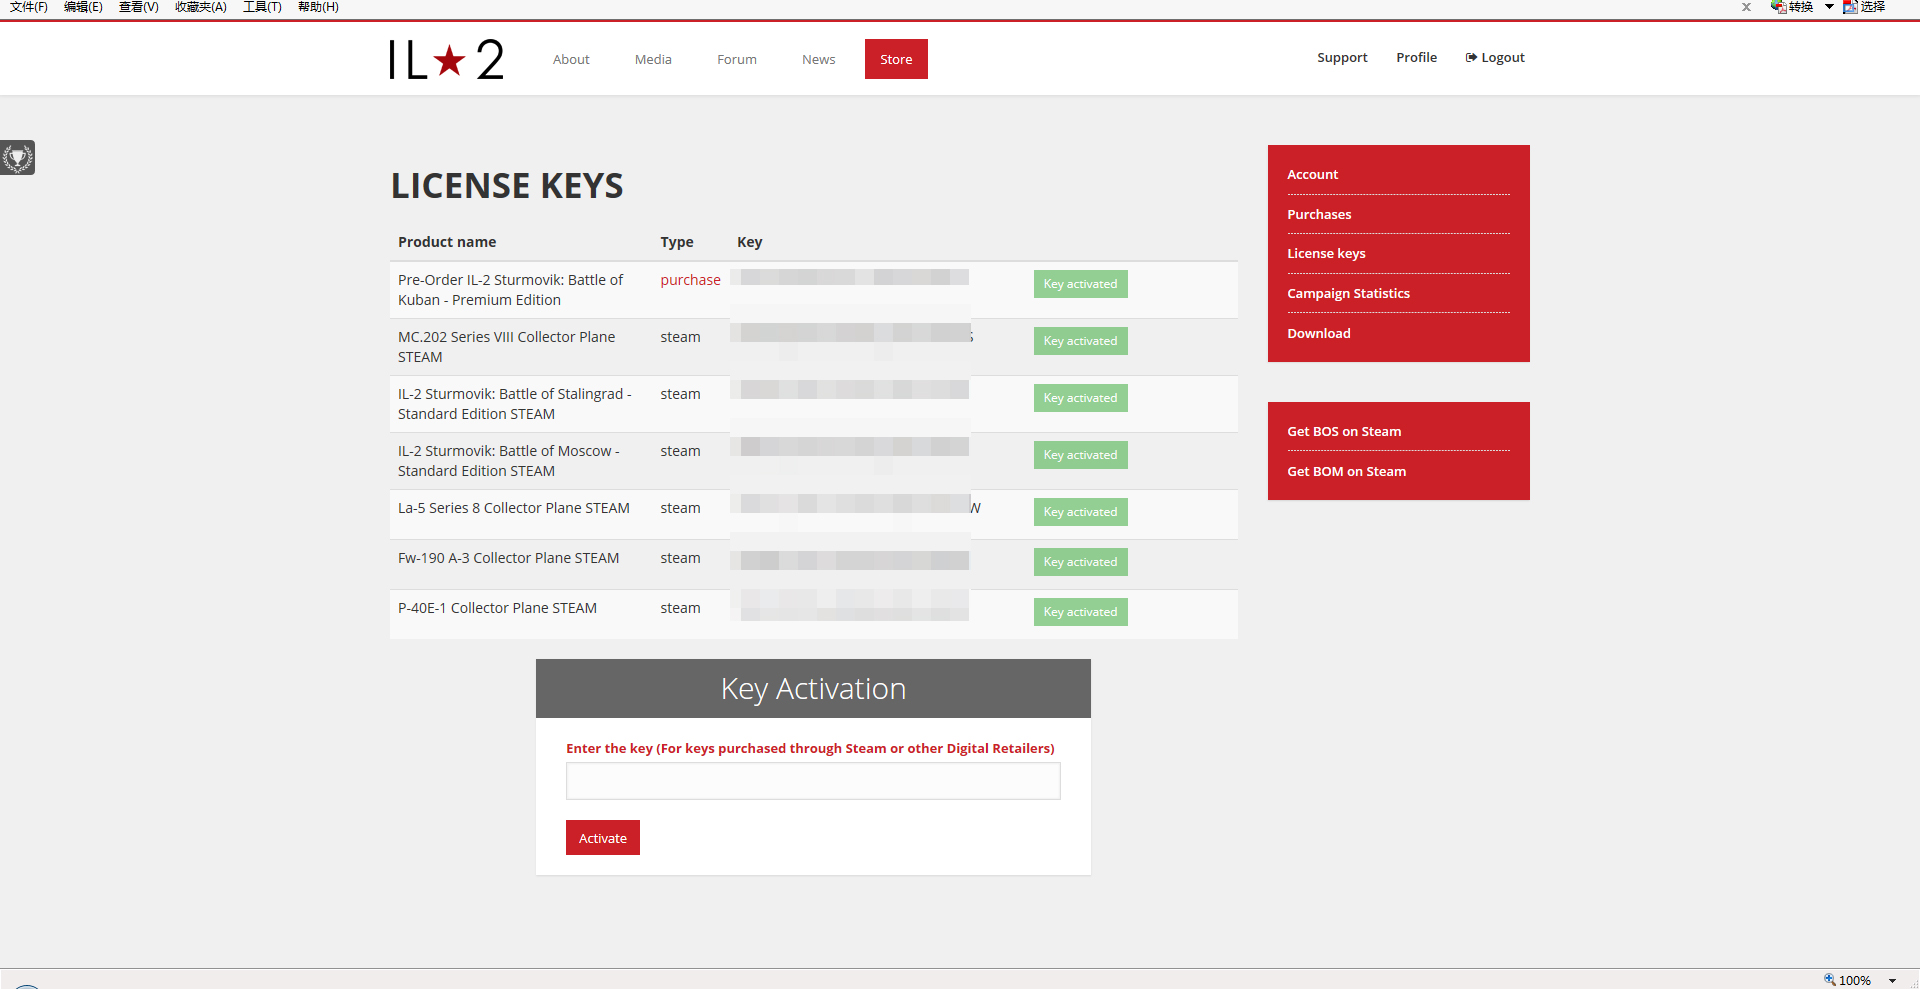Click the 'Key' column header
Viewport: 1920px width, 989px height.
click(x=749, y=242)
